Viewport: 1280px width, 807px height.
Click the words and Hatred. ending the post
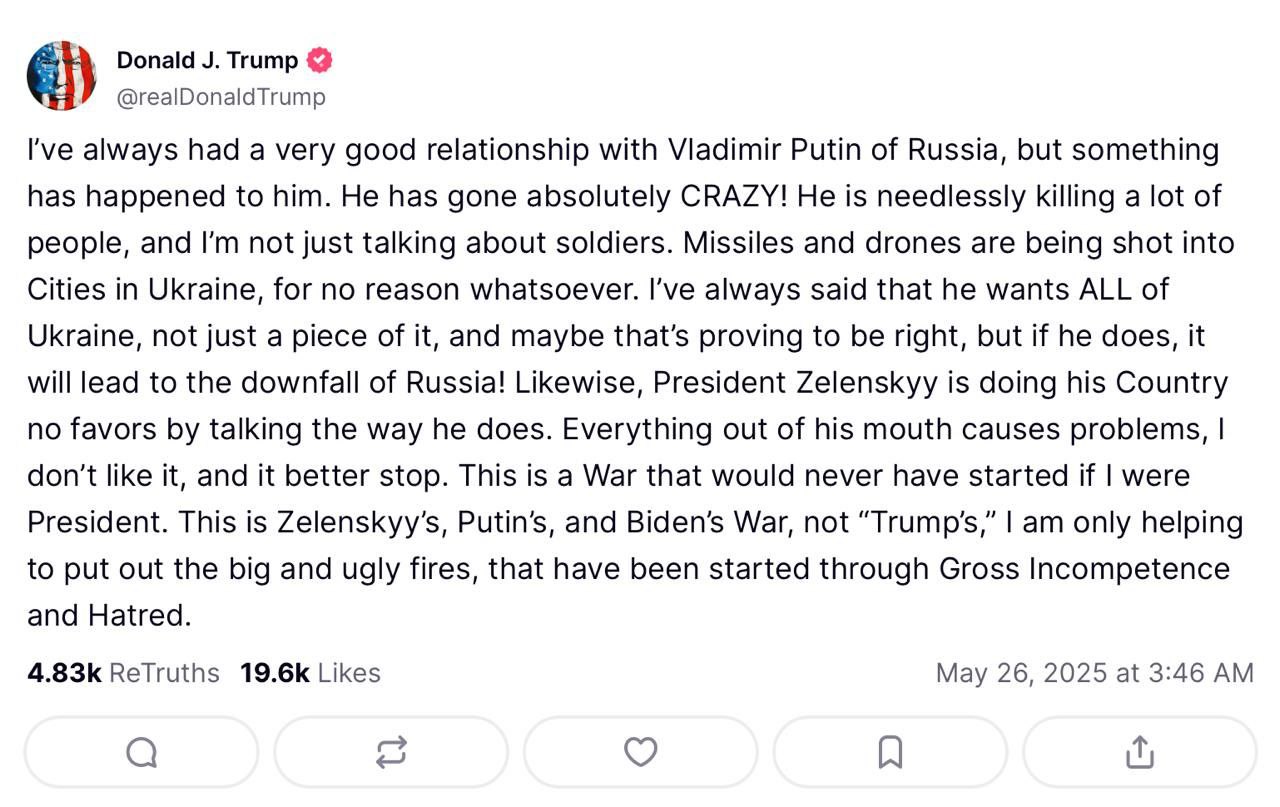pyautogui.click(x=108, y=616)
